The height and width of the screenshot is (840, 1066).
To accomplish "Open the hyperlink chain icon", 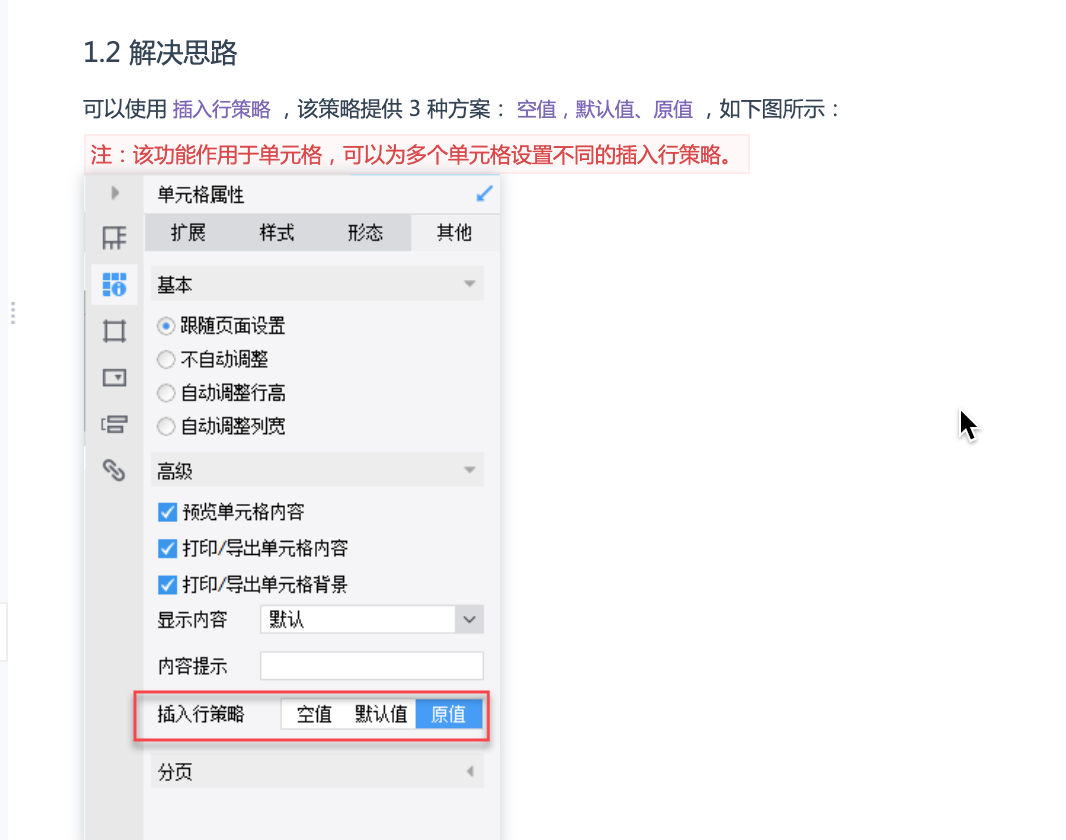I will click(114, 470).
